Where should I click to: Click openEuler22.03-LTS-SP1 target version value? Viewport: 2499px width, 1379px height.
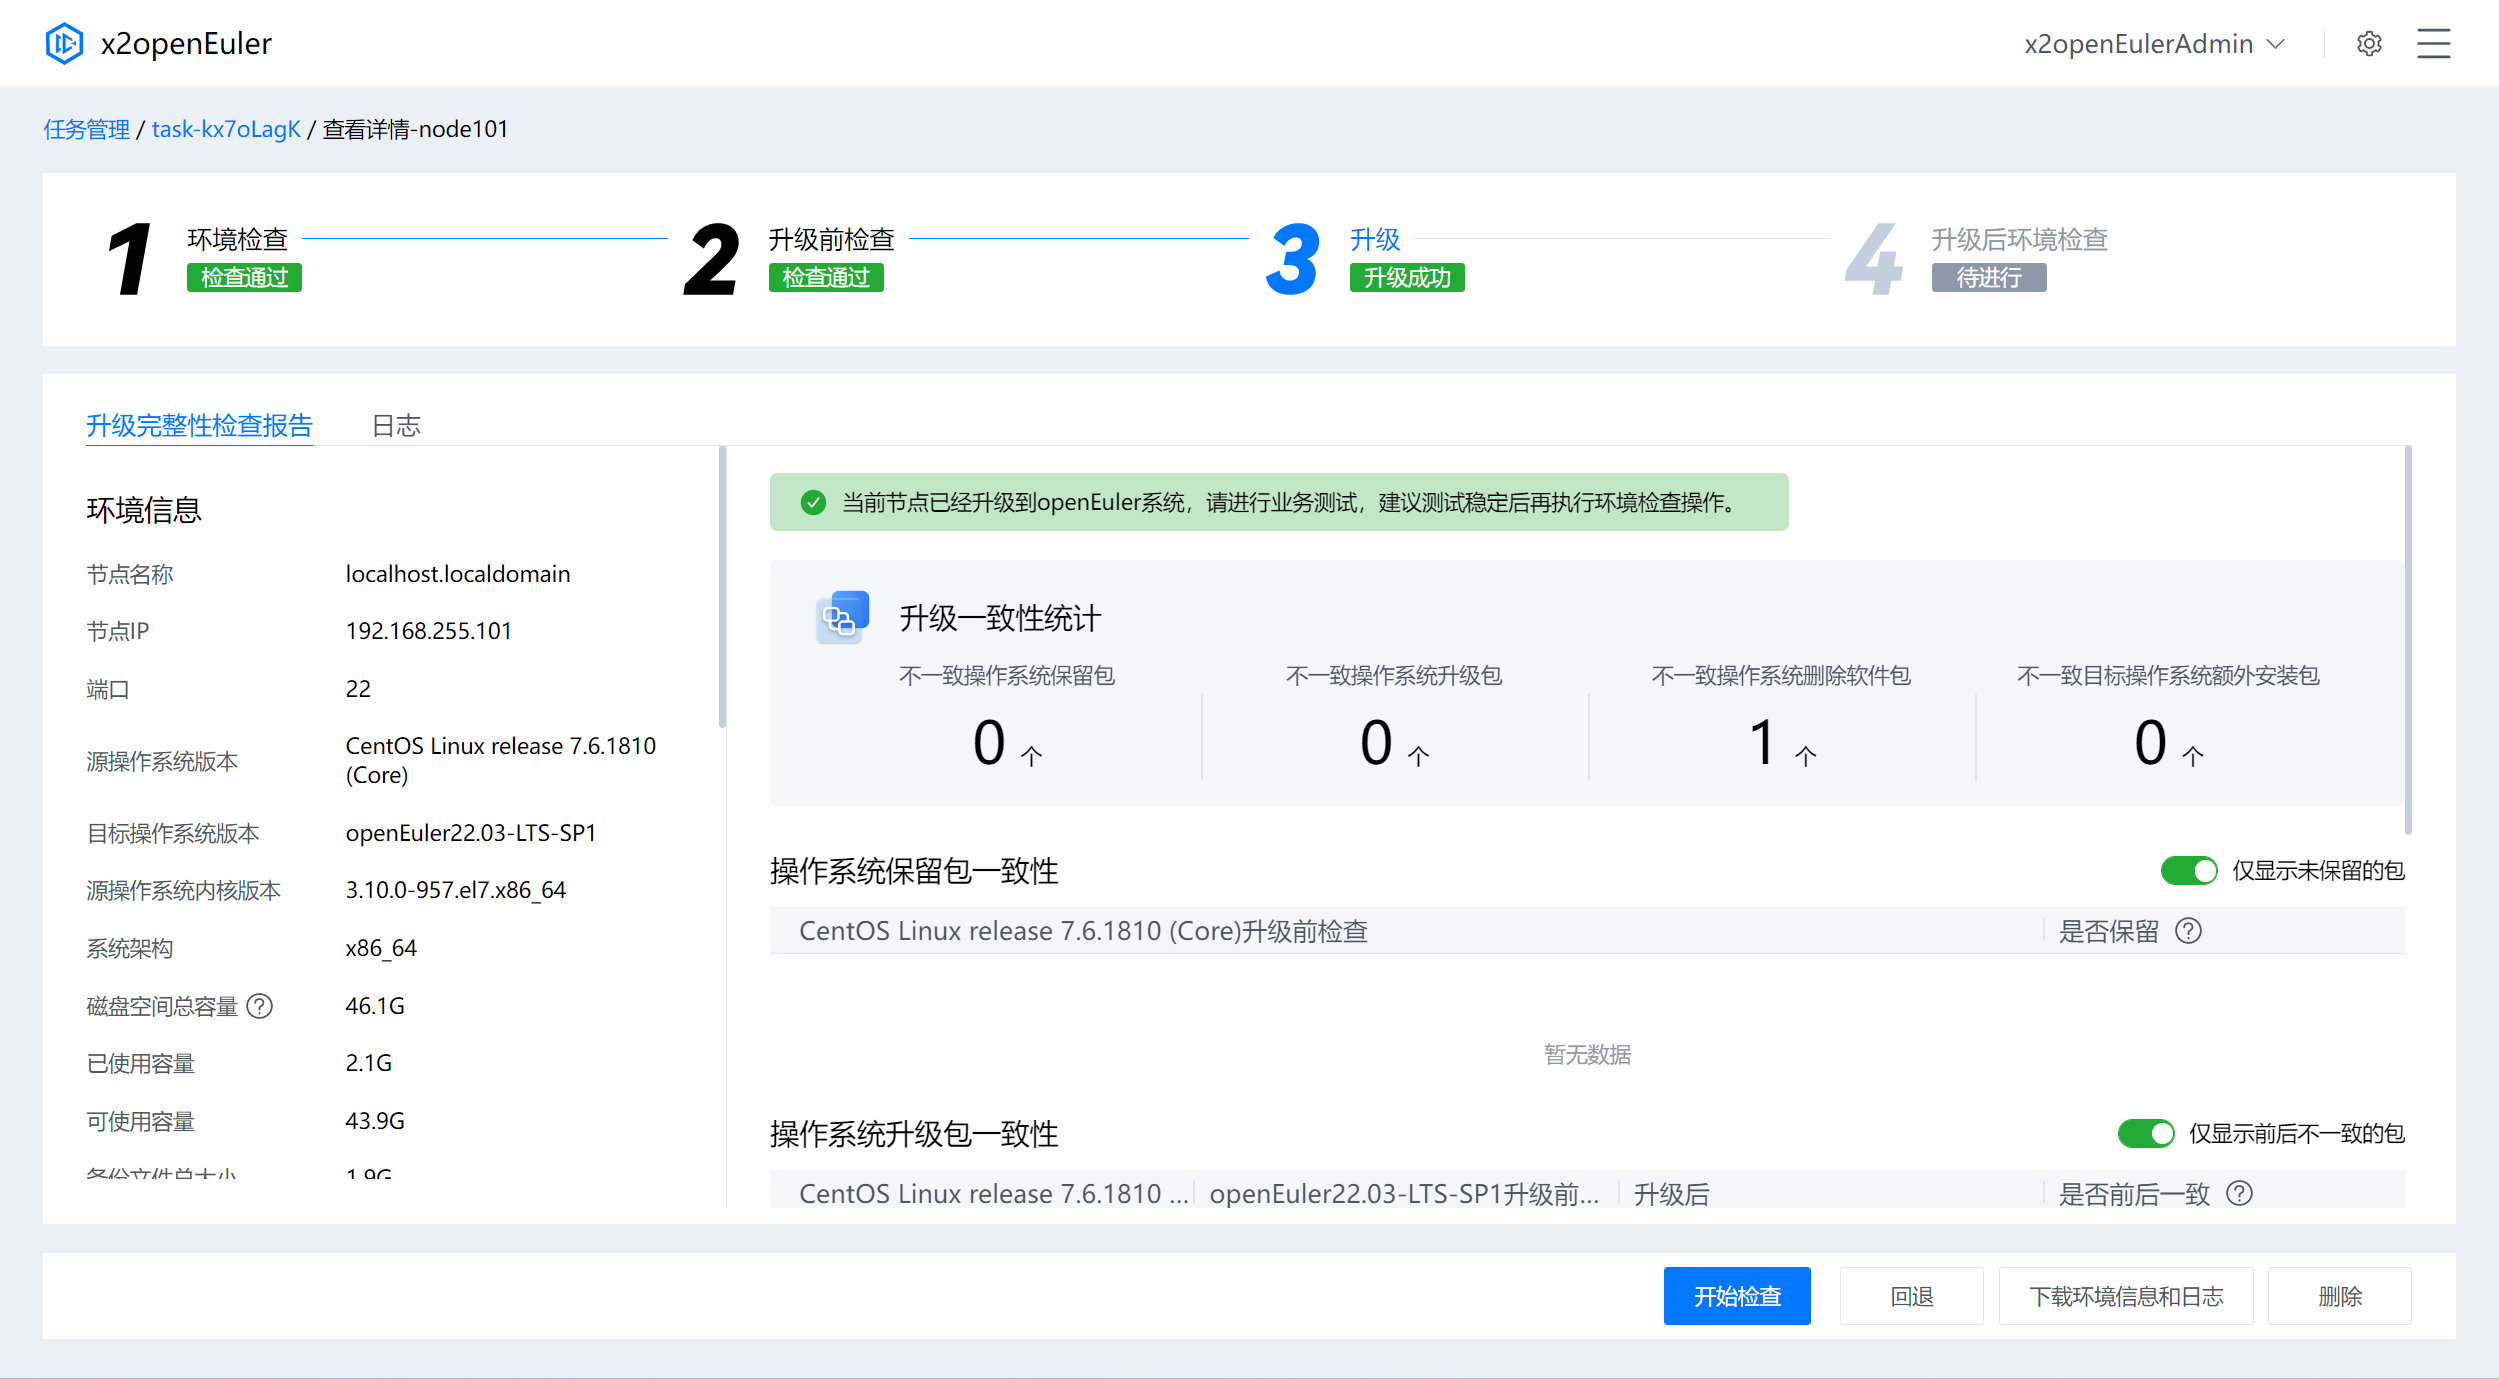coord(471,833)
